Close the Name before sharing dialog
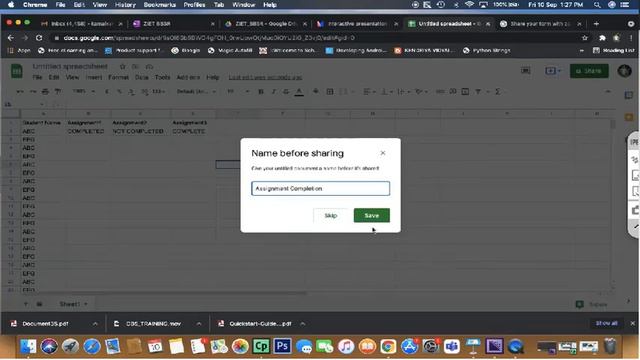Screen dimensions: 640x360 point(382,153)
